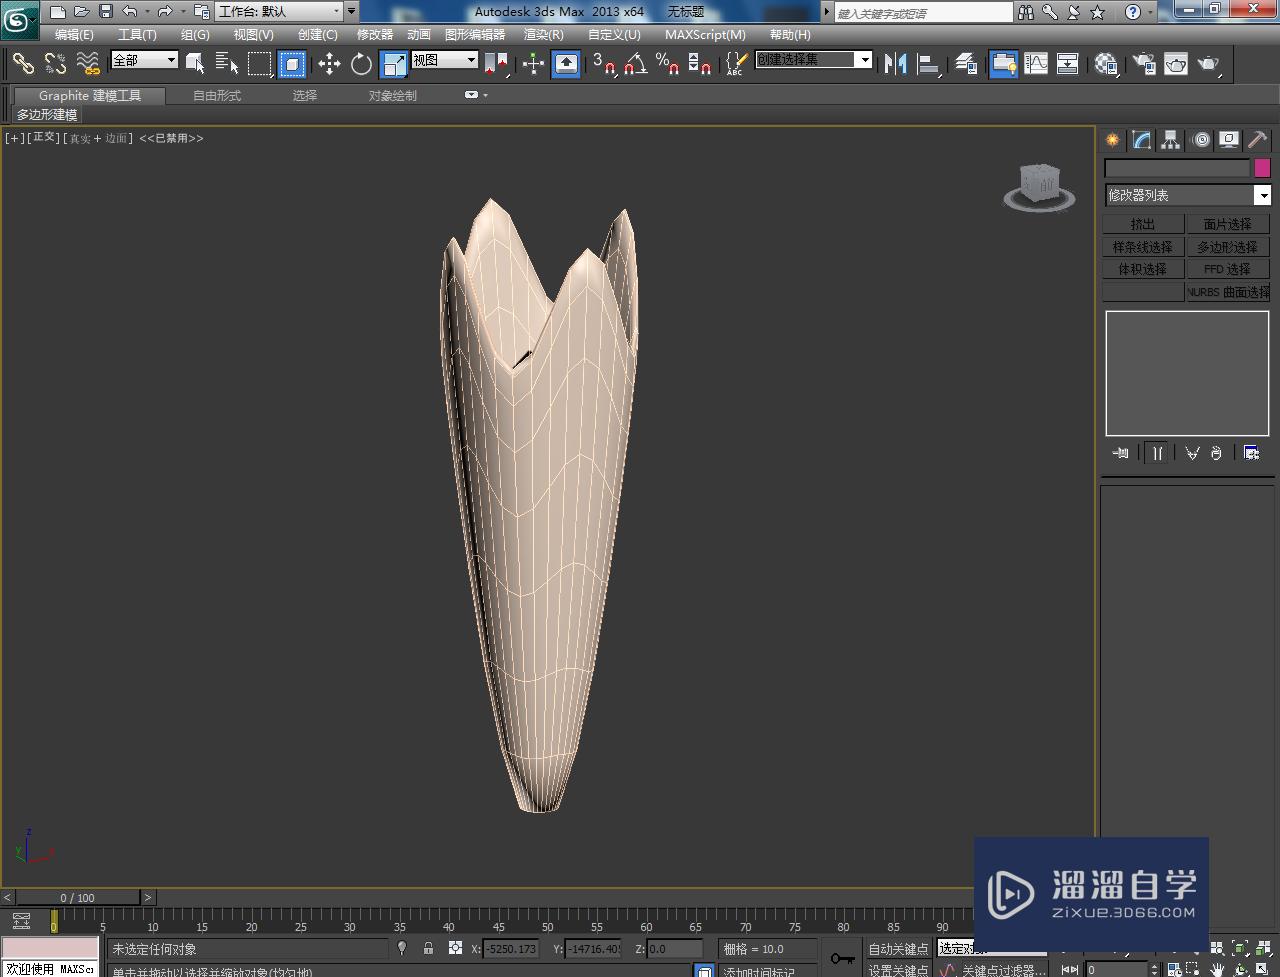Image resolution: width=1280 pixels, height=977 pixels.
Task: Open the MAXScript(M) menu
Action: pos(705,35)
